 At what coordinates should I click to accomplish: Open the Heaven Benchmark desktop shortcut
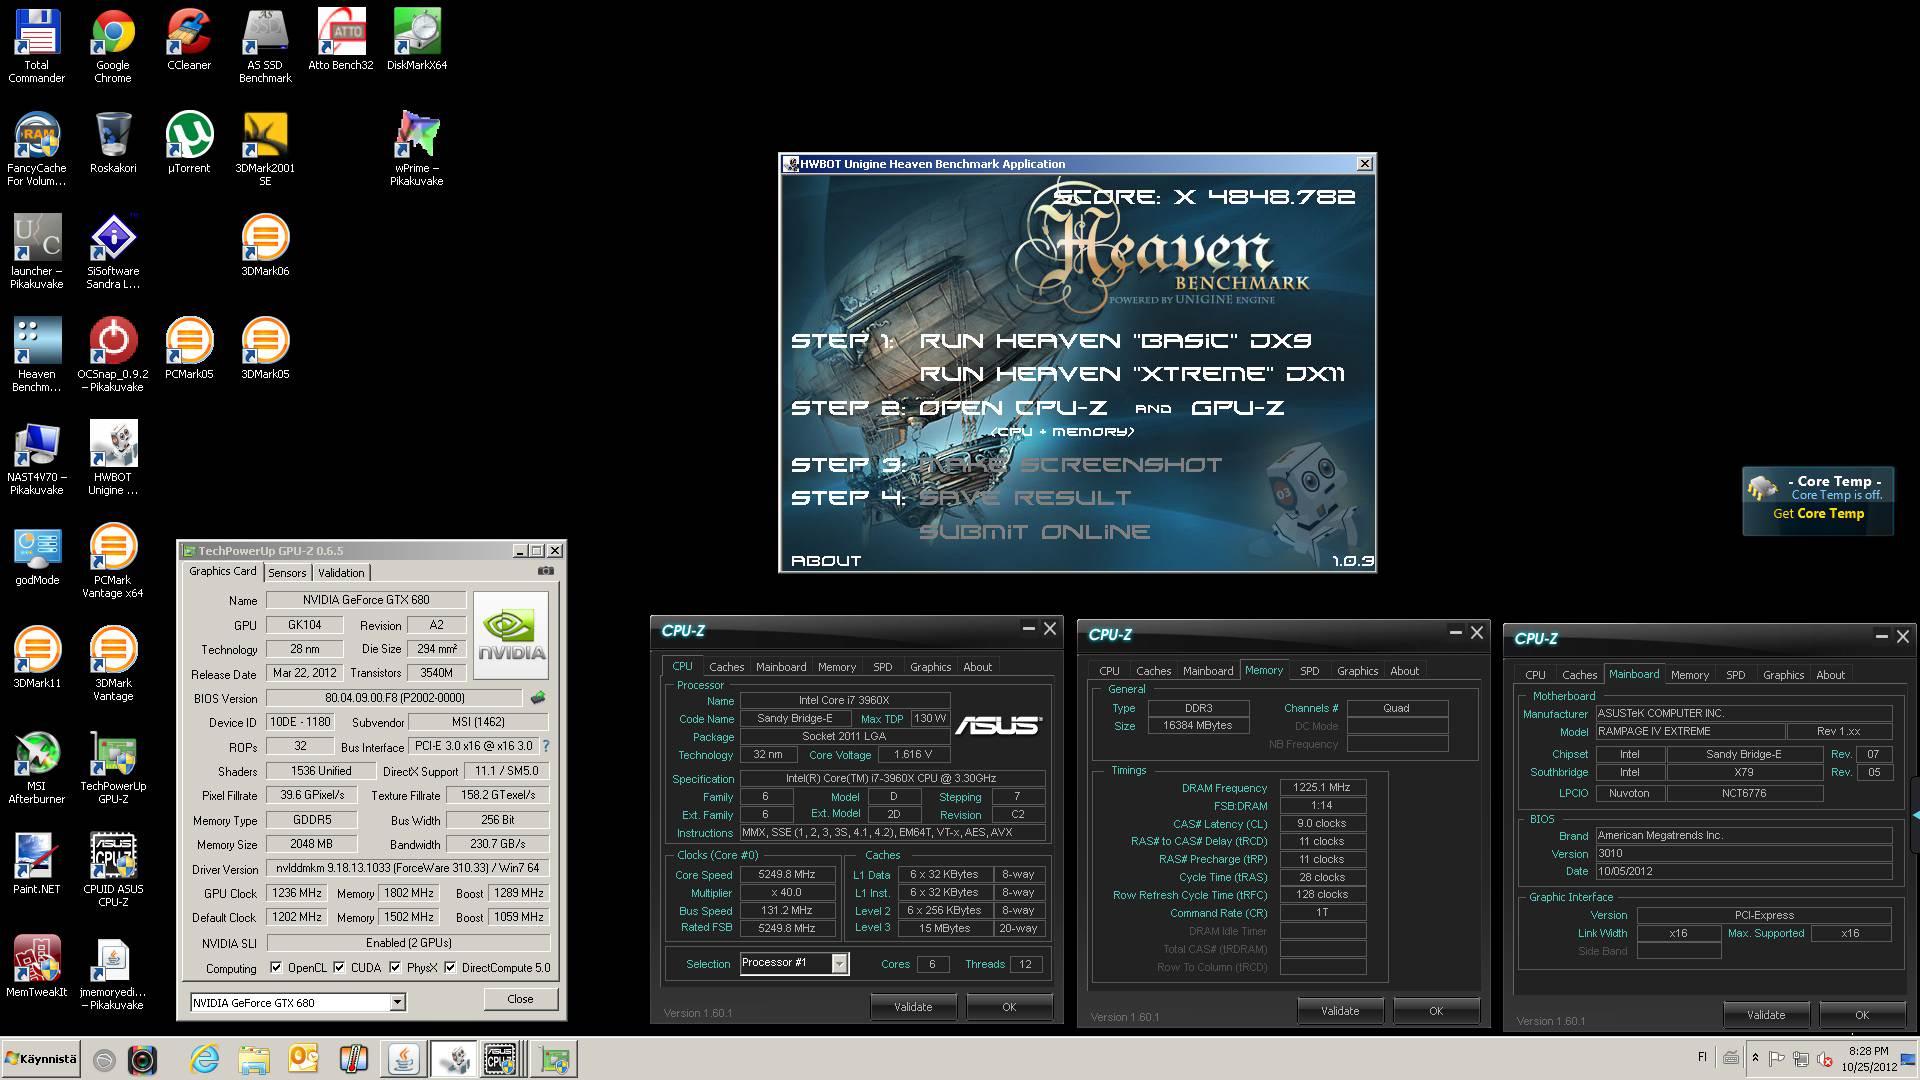37,355
